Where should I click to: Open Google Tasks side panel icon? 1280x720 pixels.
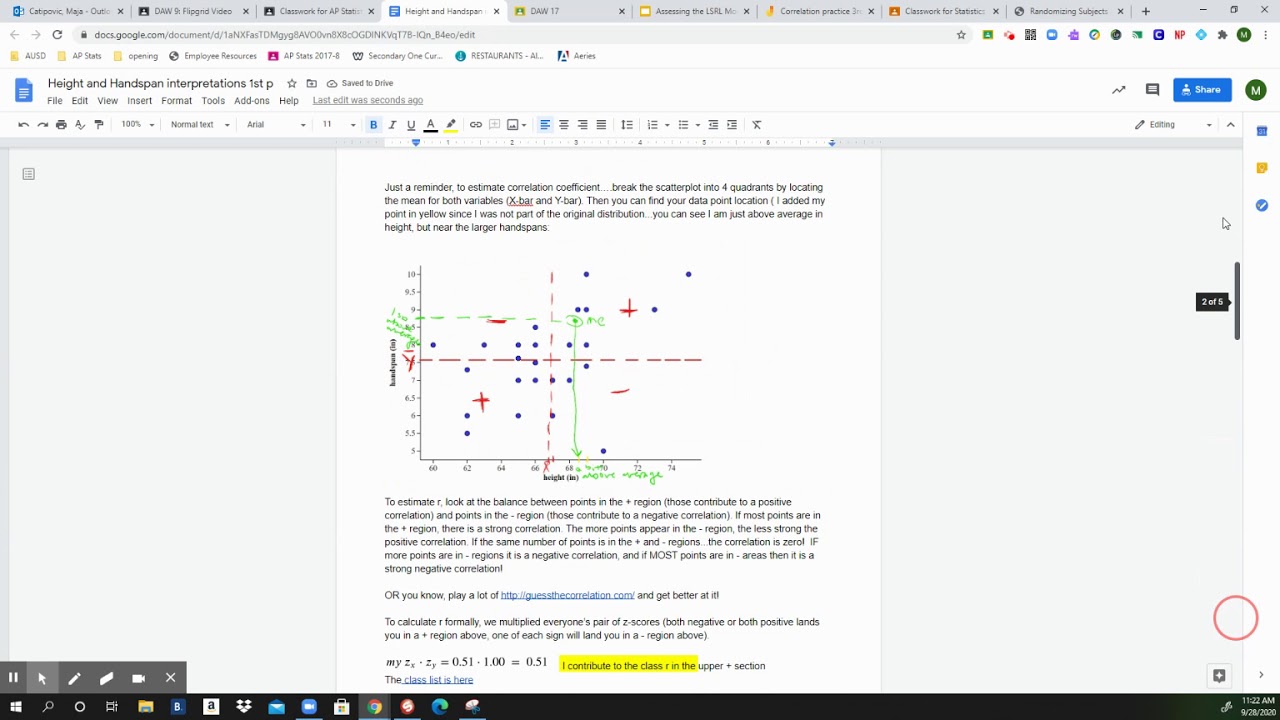(x=1262, y=205)
